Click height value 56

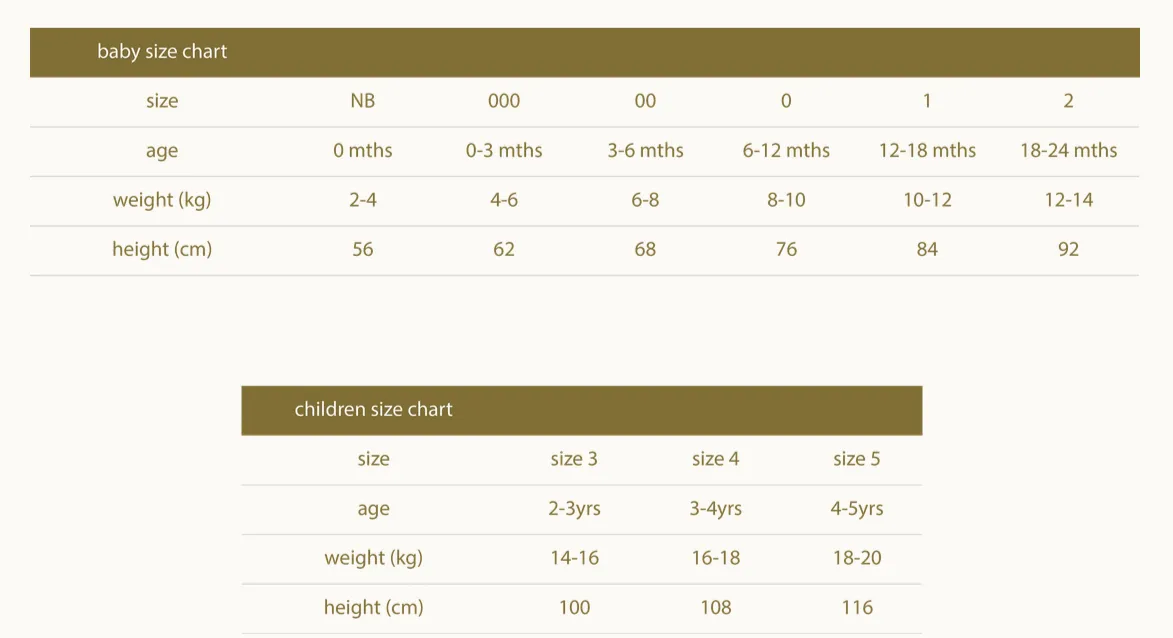pyautogui.click(x=363, y=249)
